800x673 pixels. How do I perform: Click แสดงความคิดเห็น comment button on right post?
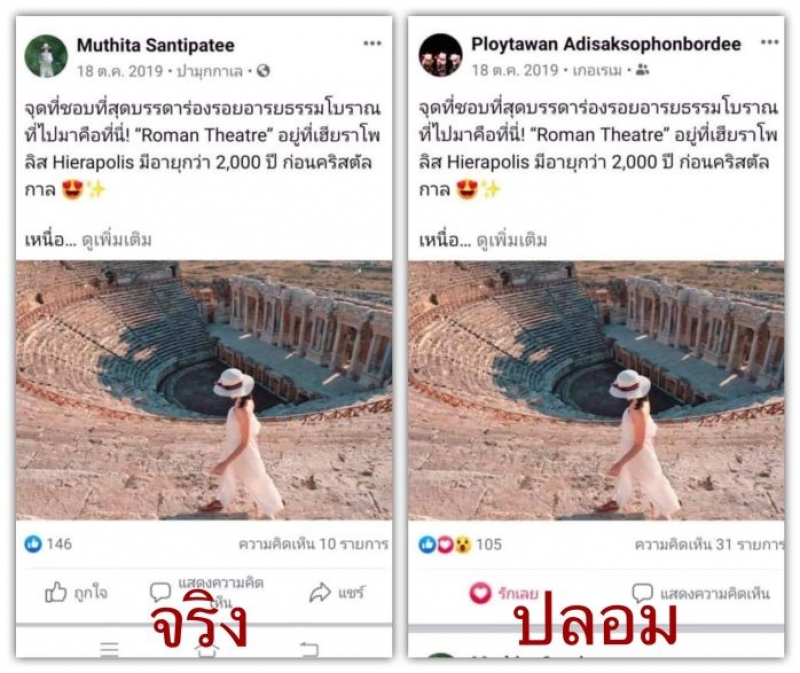701,593
